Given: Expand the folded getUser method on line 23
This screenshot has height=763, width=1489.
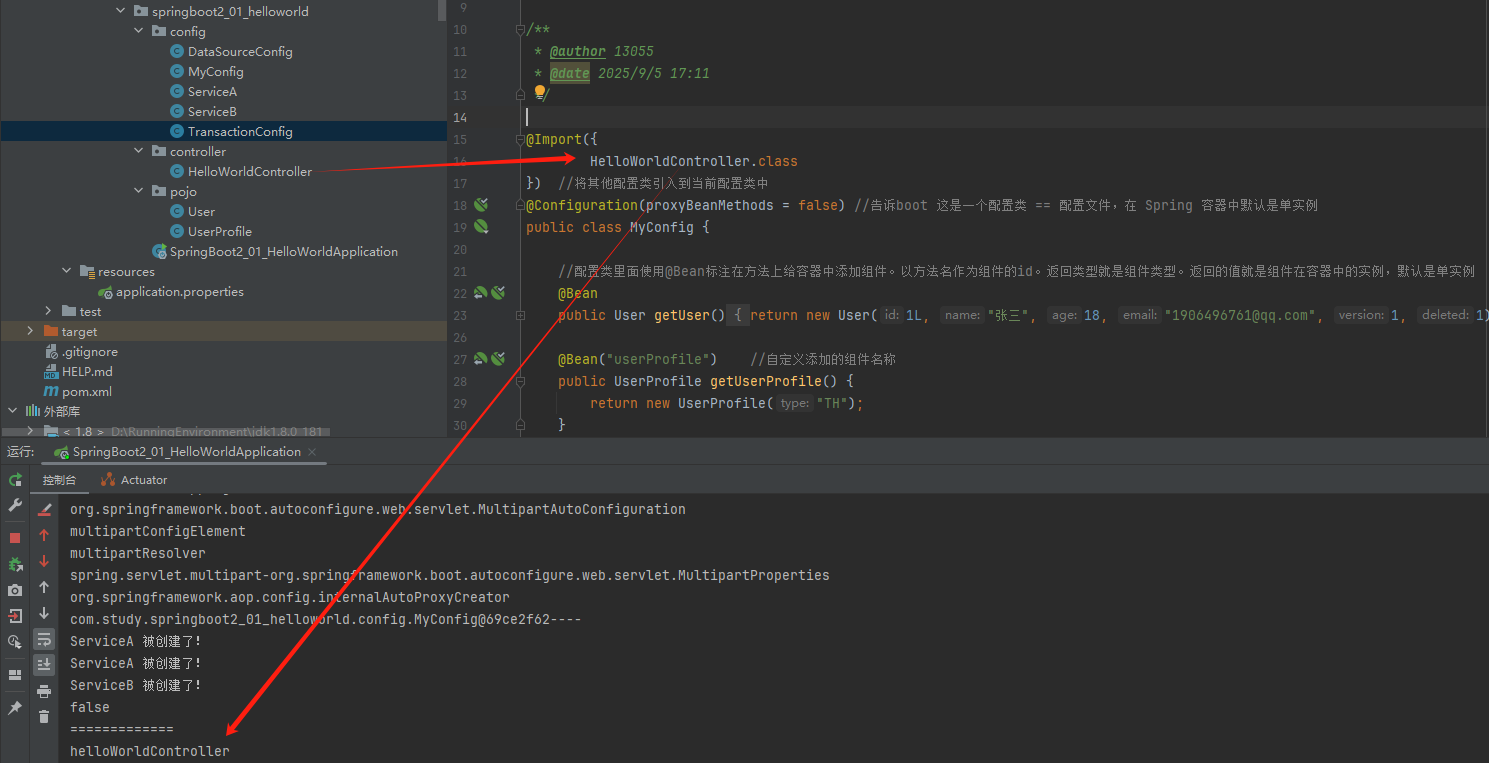Looking at the screenshot, I should point(520,315).
